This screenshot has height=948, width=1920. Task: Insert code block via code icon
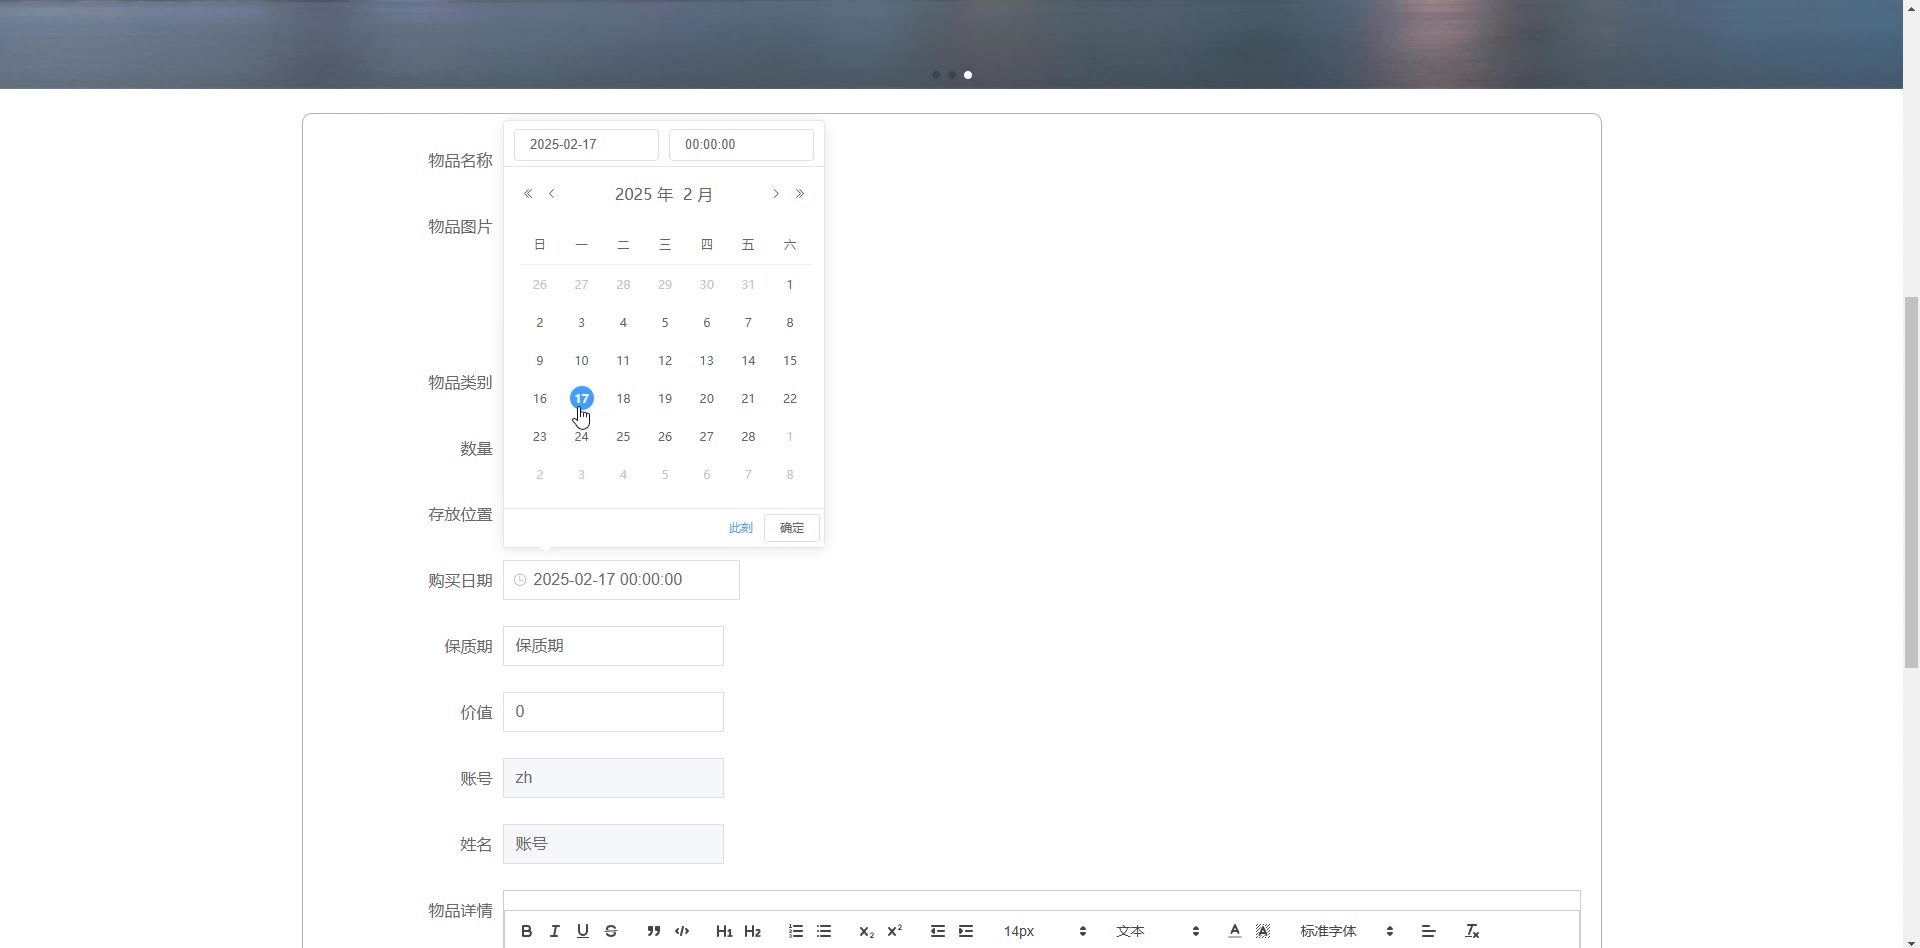[682, 931]
